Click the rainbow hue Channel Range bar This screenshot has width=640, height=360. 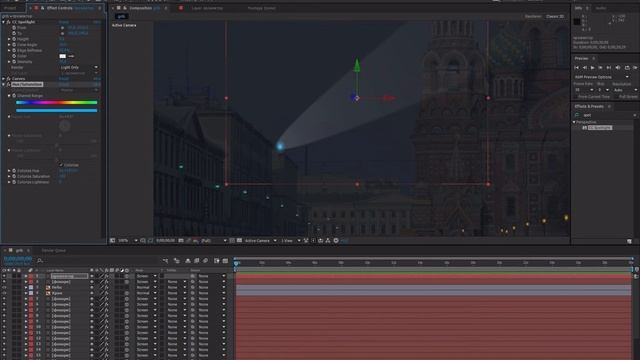(57, 102)
